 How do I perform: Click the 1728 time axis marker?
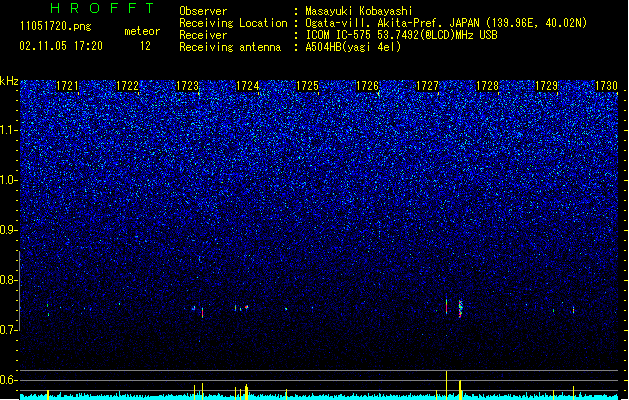tap(487, 86)
